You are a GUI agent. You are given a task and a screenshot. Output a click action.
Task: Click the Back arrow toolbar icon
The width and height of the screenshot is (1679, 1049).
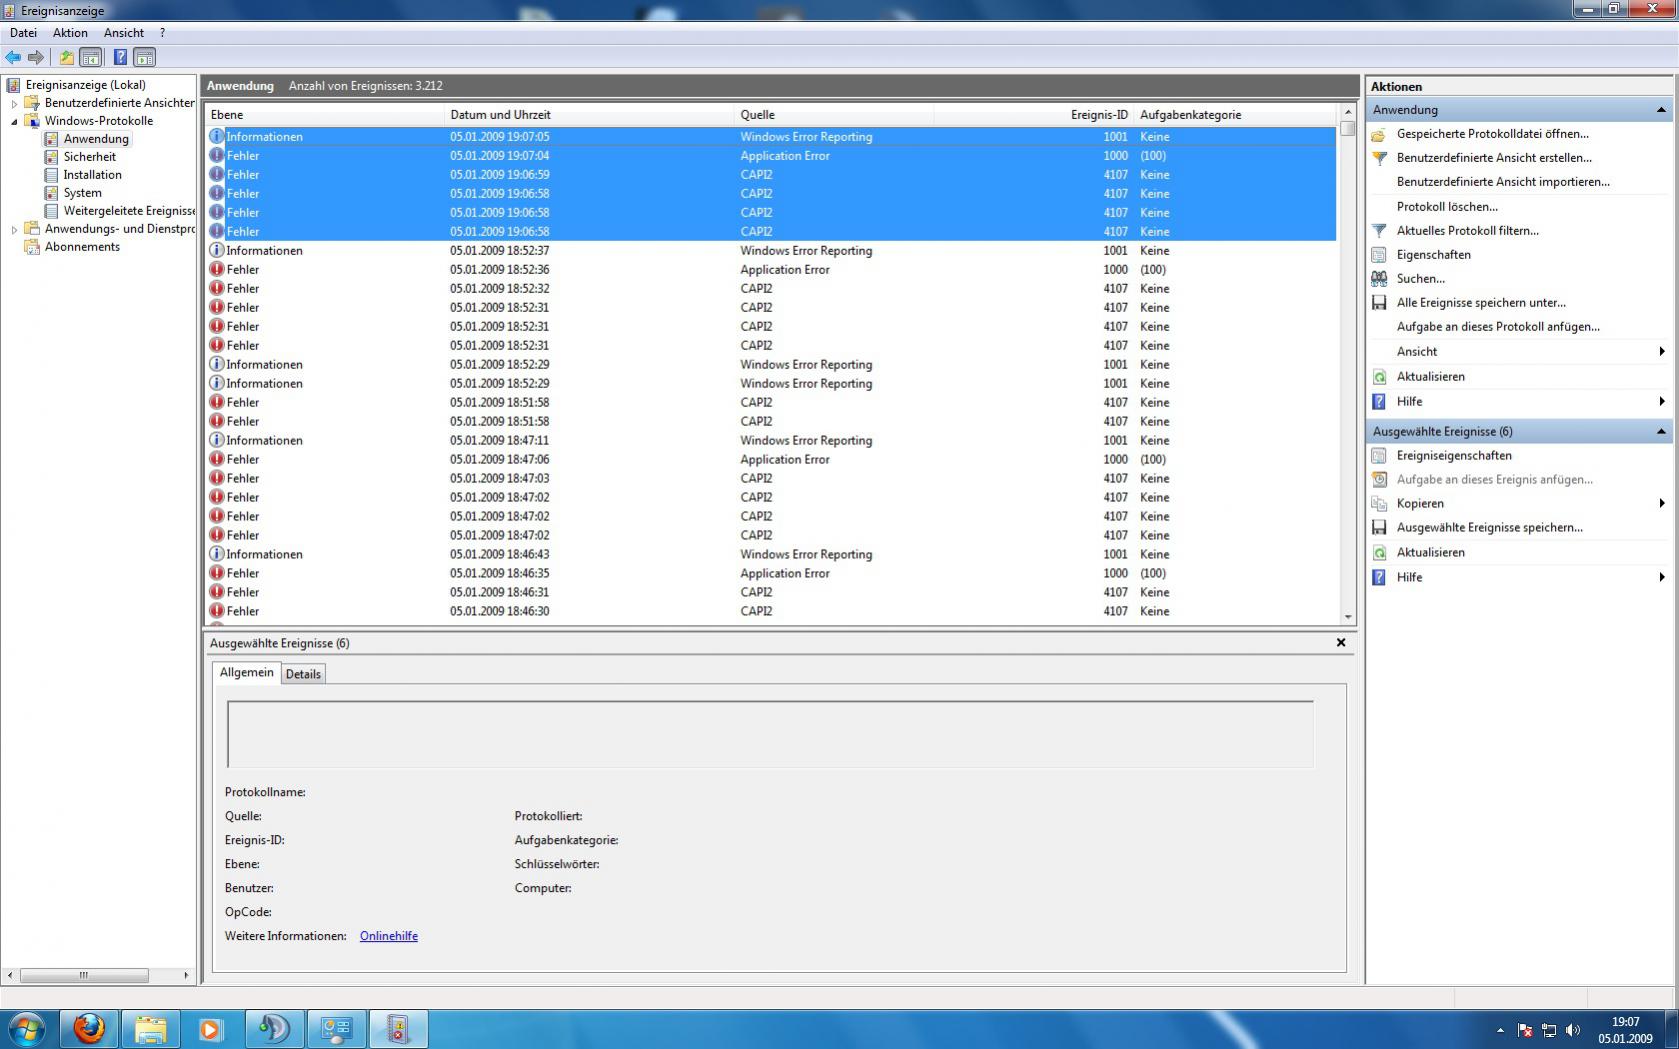[13, 57]
